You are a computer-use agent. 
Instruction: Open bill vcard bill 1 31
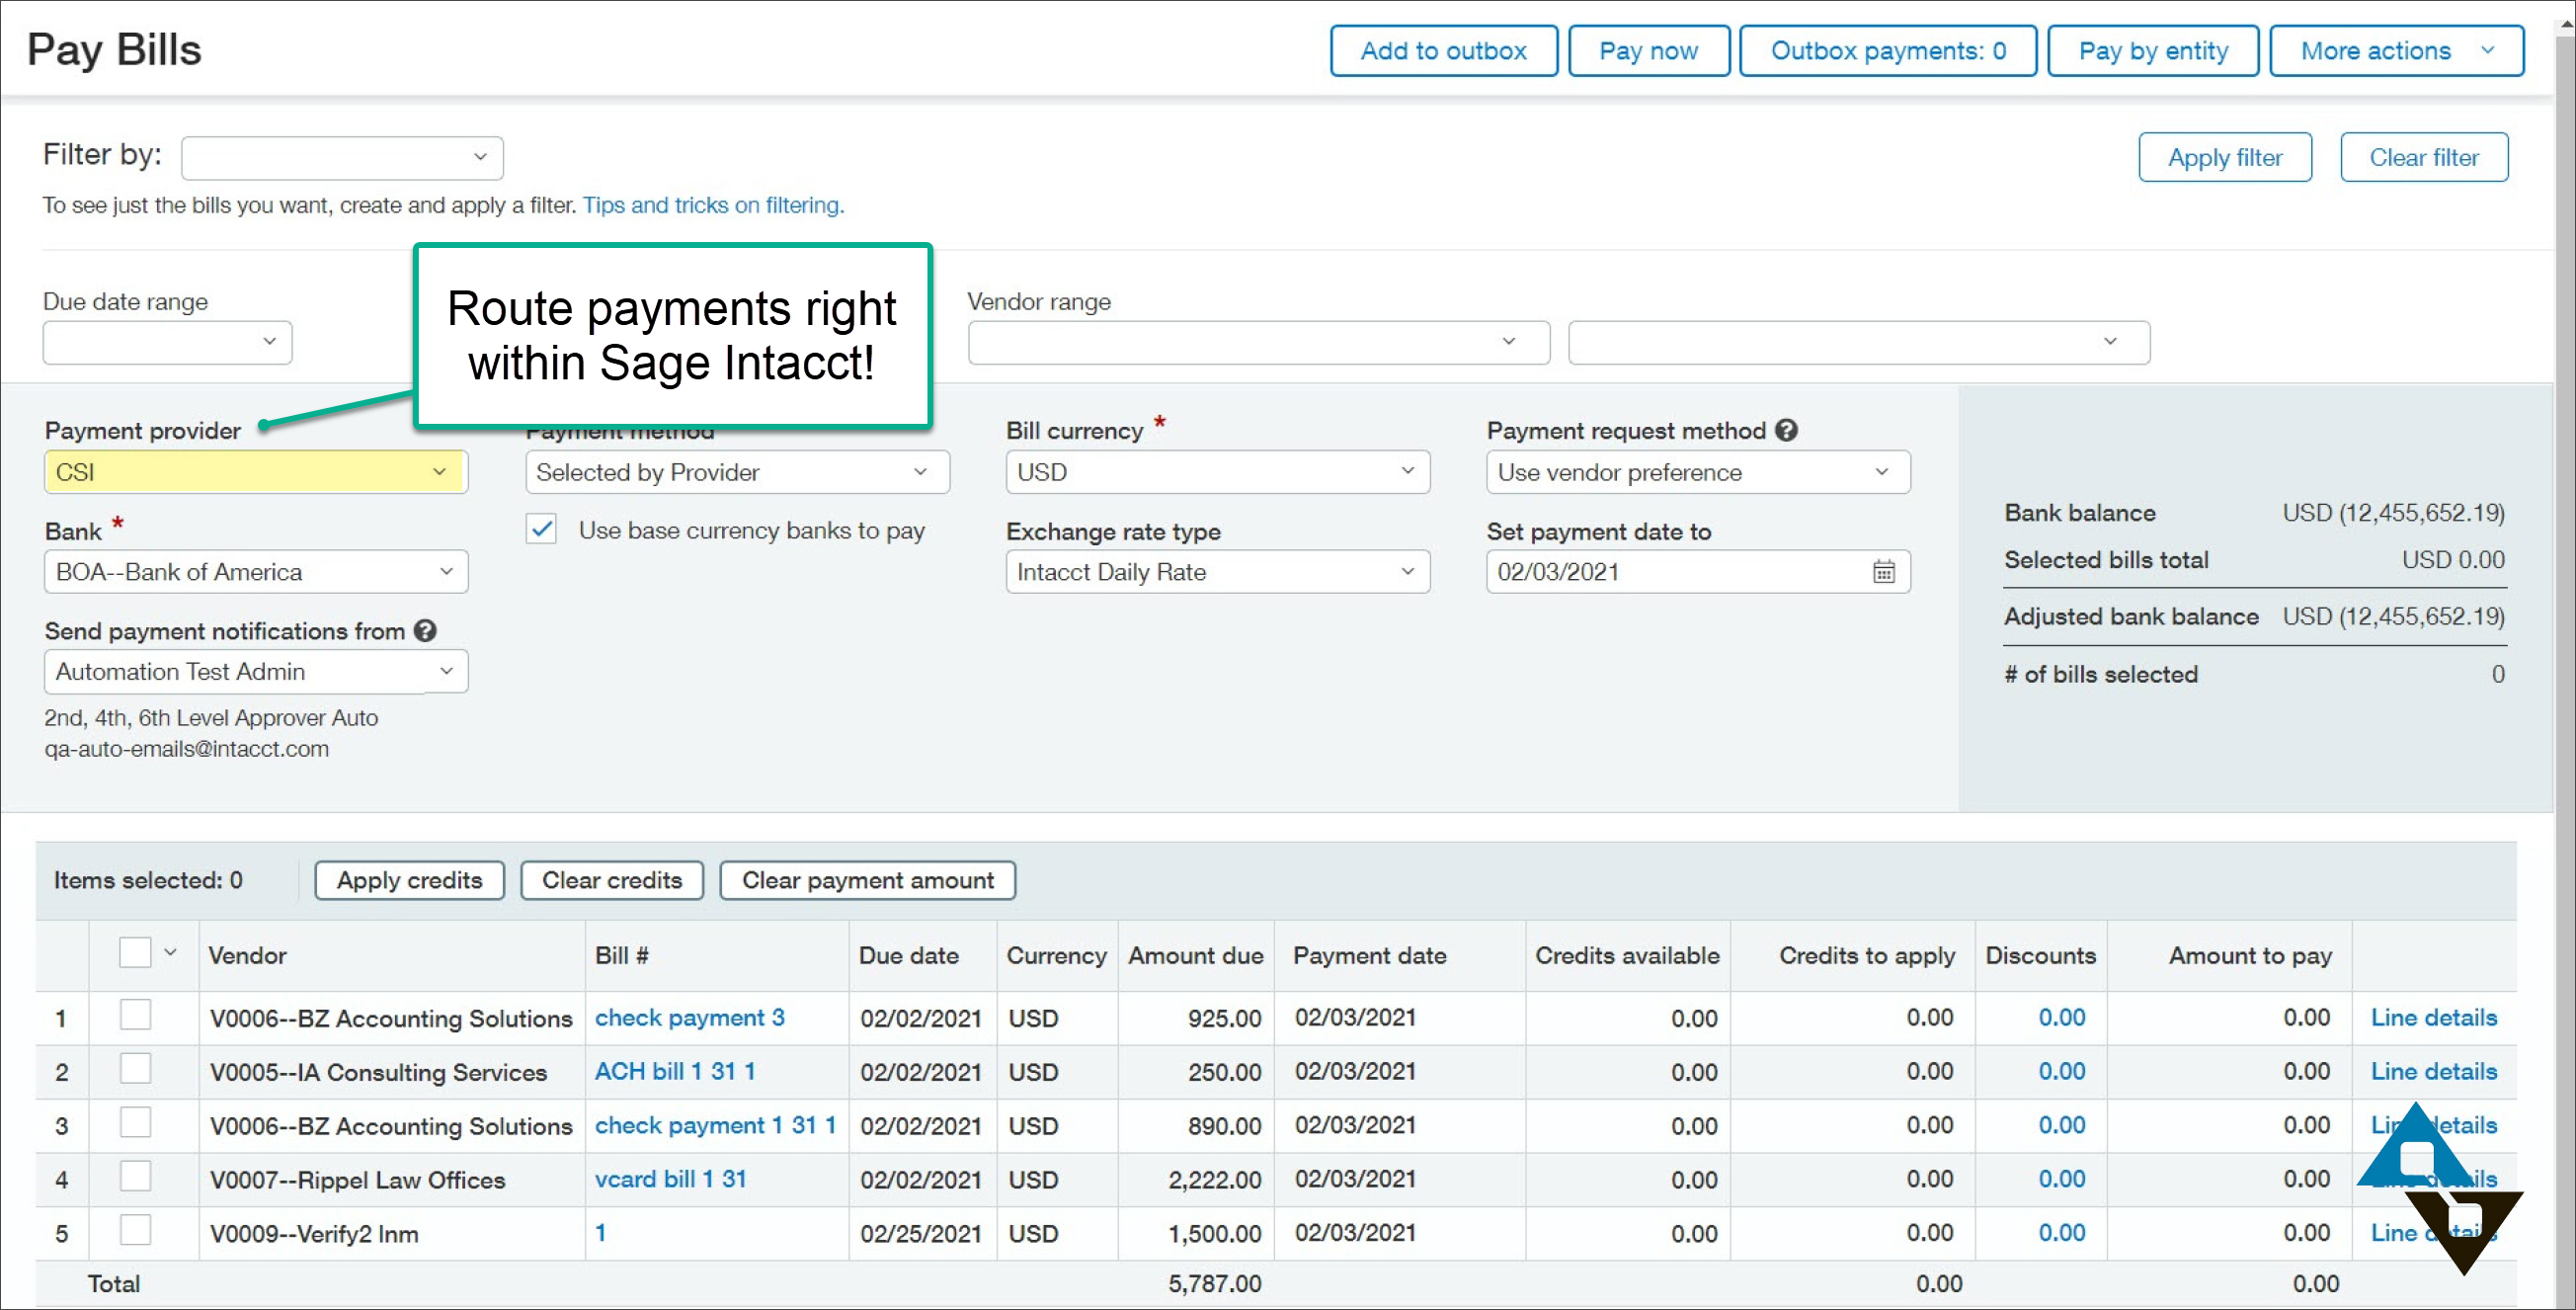tap(670, 1179)
